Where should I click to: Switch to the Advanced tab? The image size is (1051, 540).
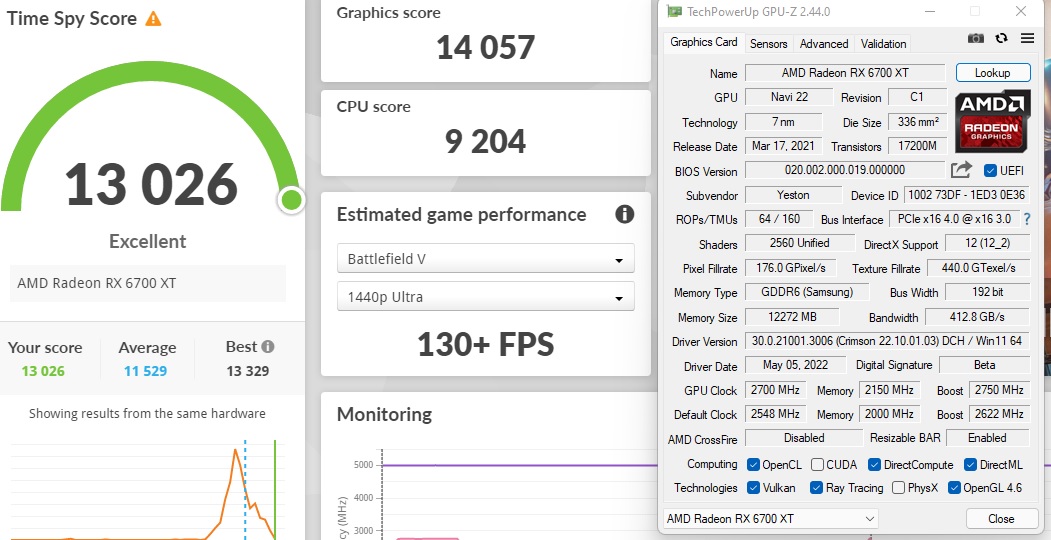coord(824,44)
